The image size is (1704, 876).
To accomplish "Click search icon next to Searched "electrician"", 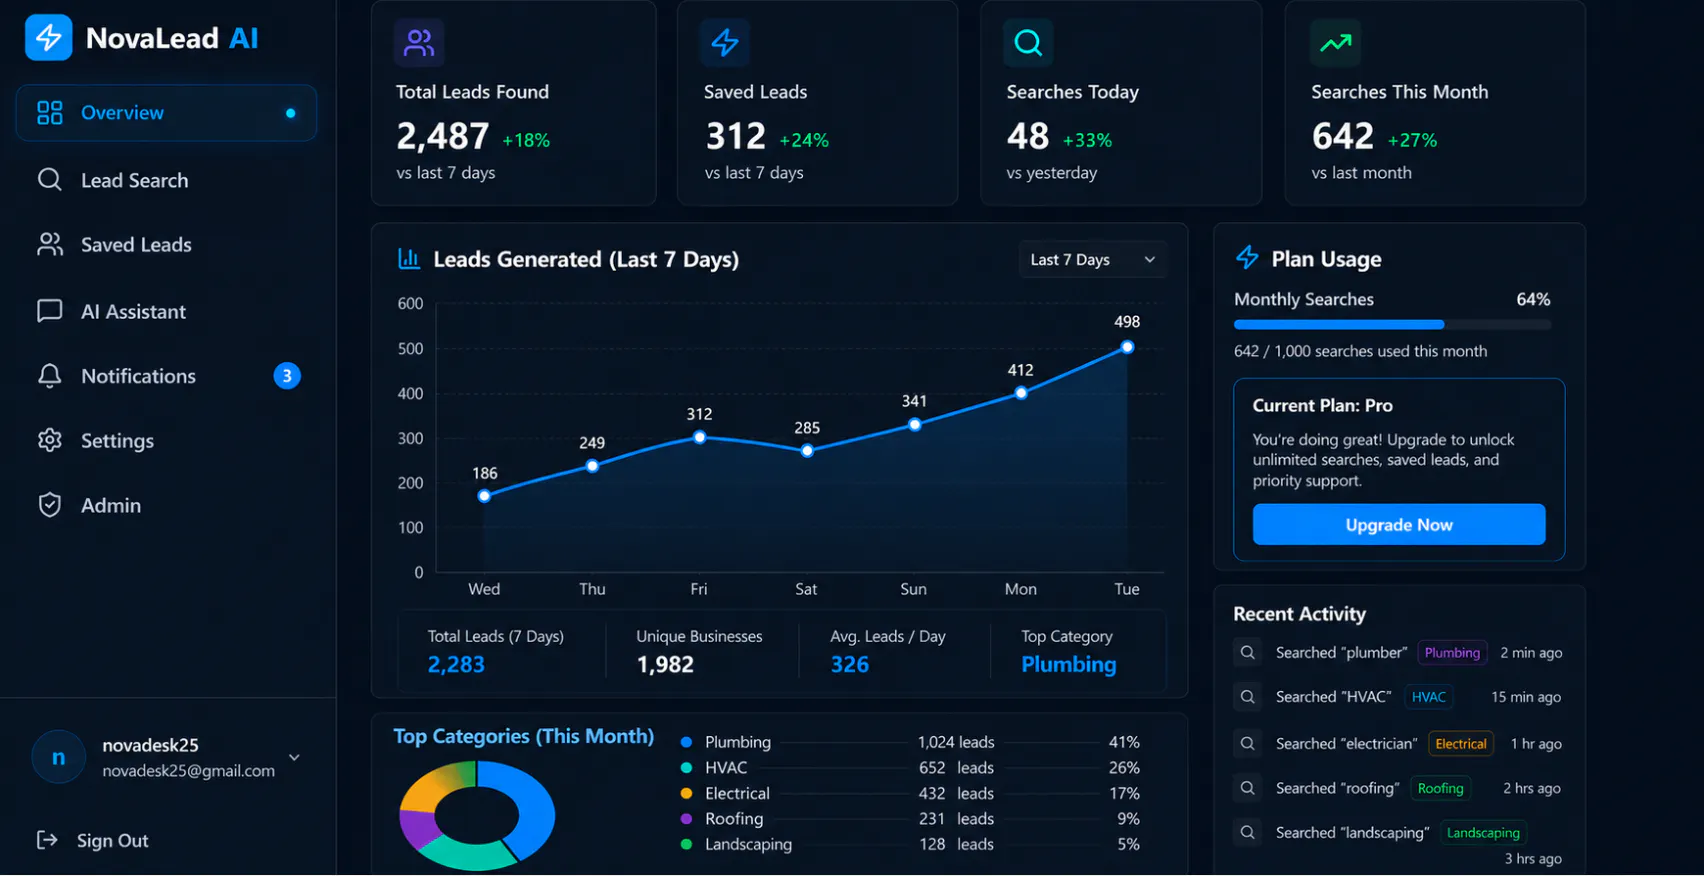I will click(1248, 744).
